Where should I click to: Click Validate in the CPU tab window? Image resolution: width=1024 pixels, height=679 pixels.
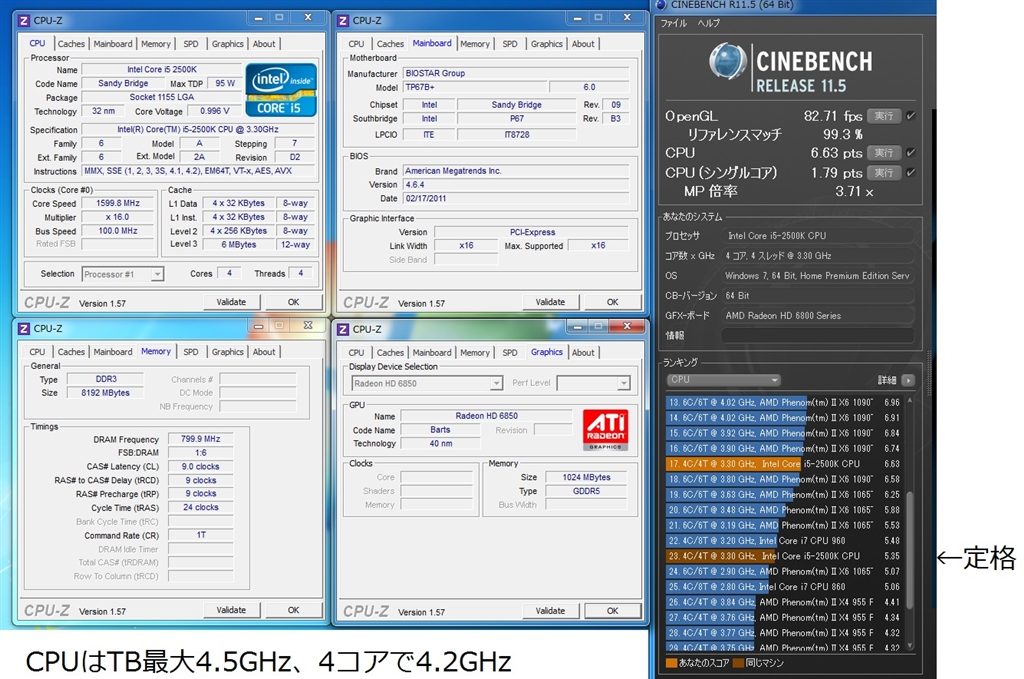[x=231, y=302]
